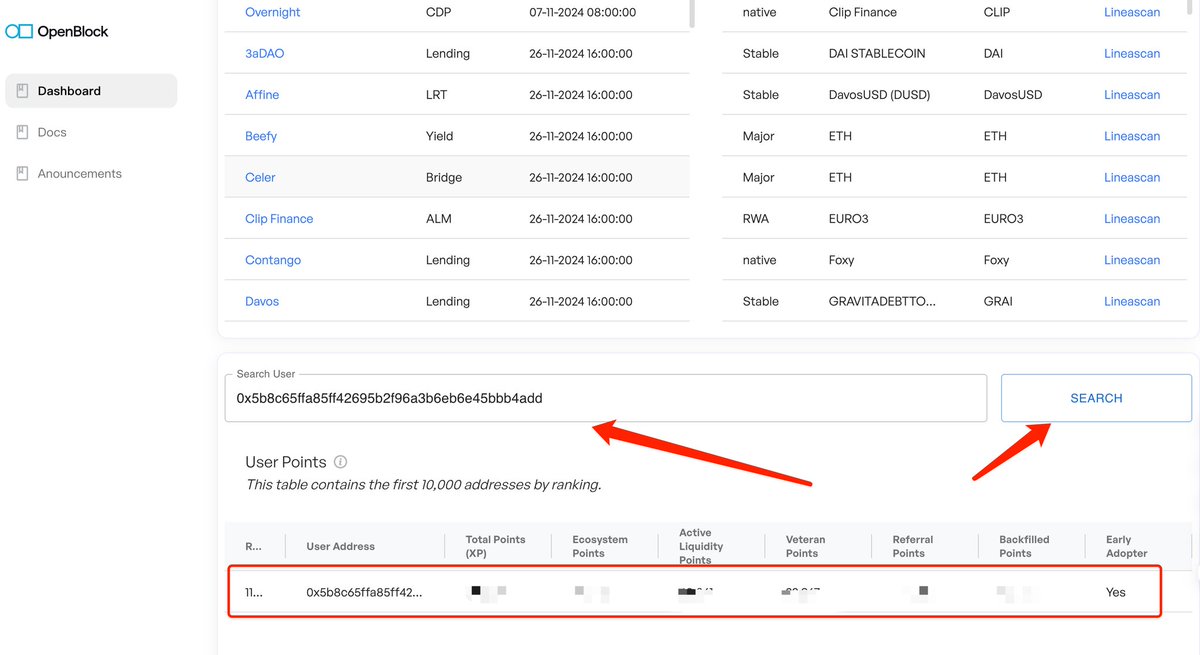Open the 3aDAO protocol link
1200x655 pixels.
click(x=265, y=53)
